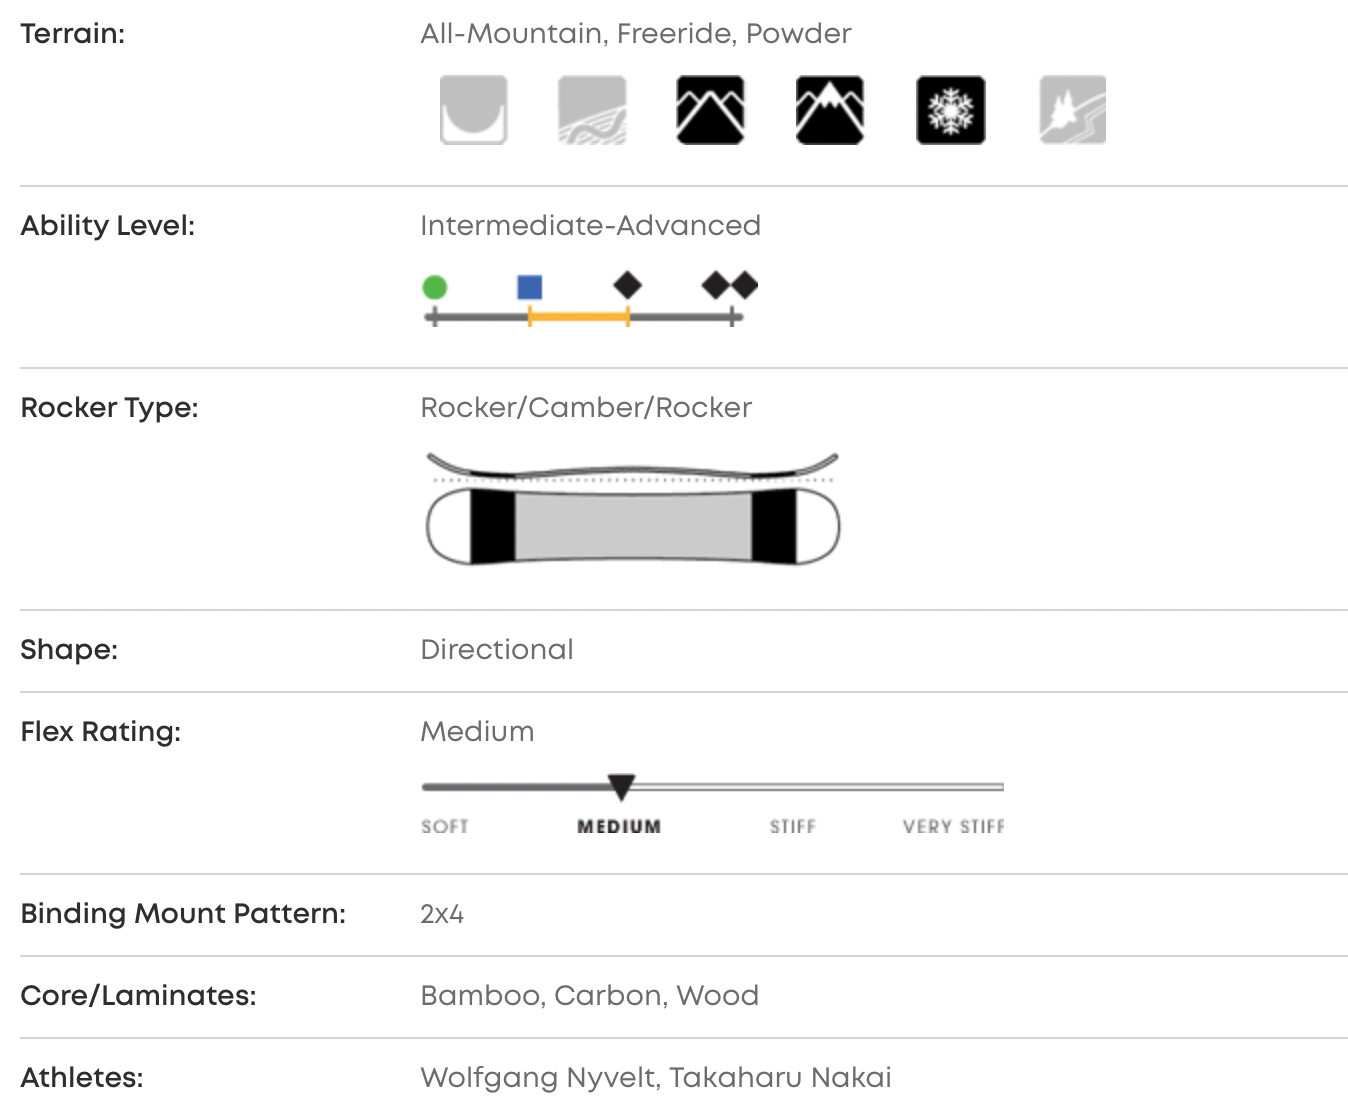Click the snow-capped mountain terrain icon

pos(830,110)
